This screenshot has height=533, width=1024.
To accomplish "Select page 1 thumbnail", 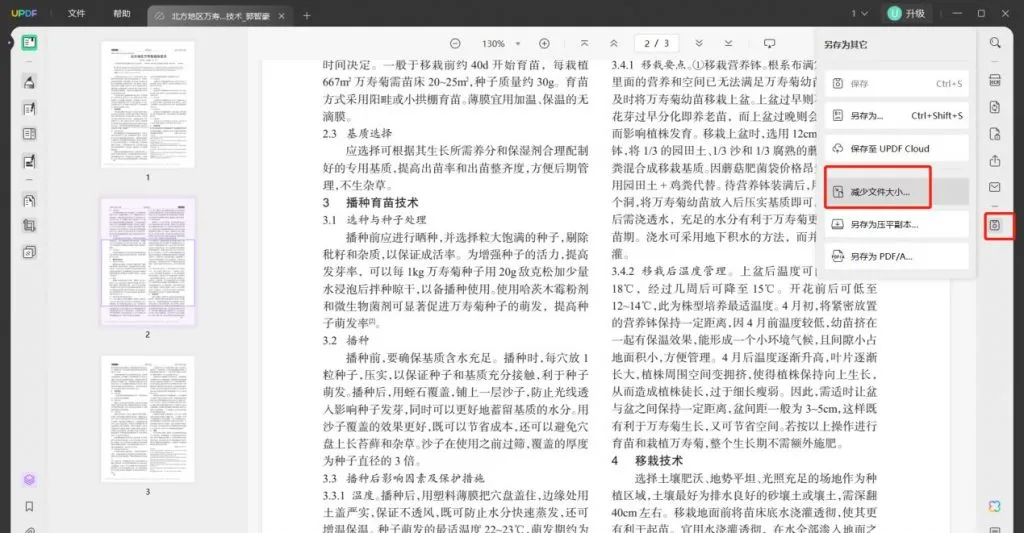I will tap(148, 105).
